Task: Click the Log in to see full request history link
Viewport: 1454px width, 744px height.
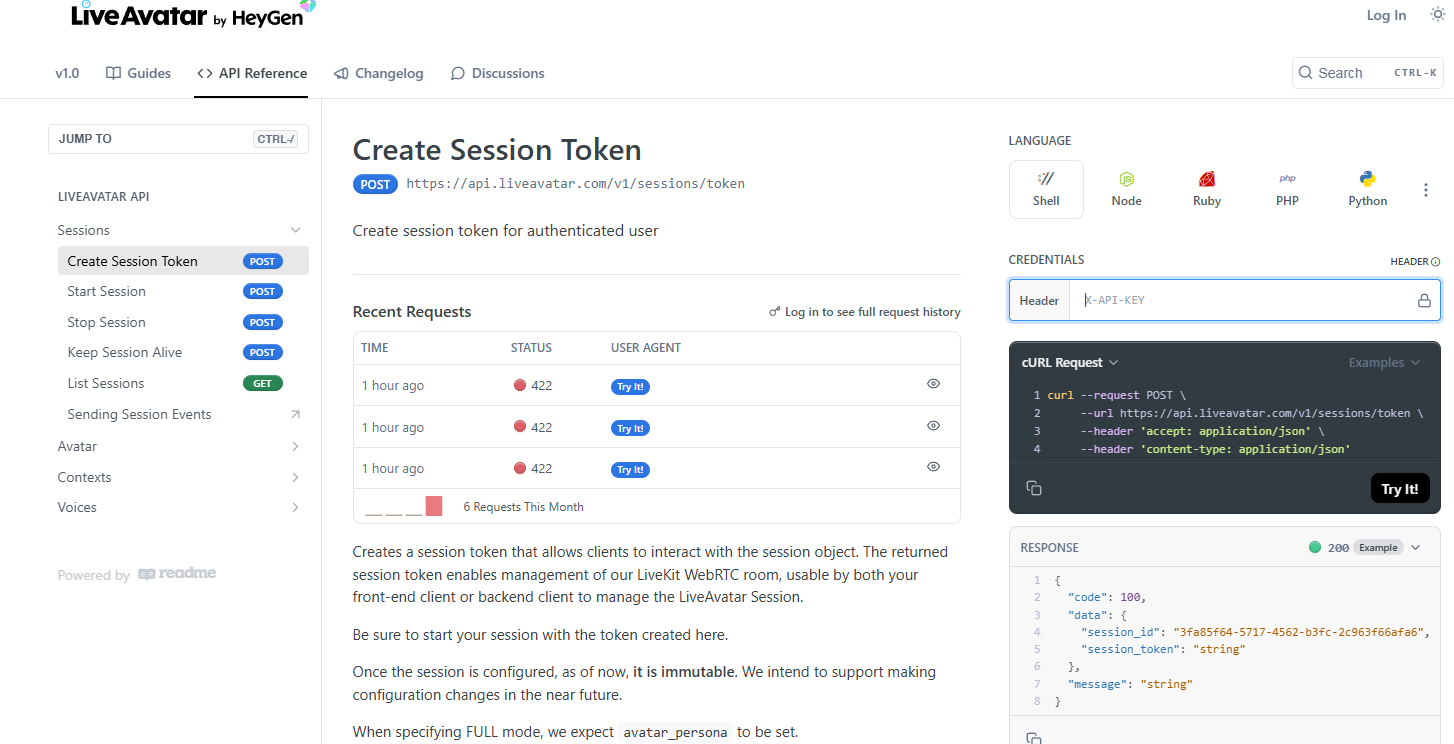Action: coord(864,312)
